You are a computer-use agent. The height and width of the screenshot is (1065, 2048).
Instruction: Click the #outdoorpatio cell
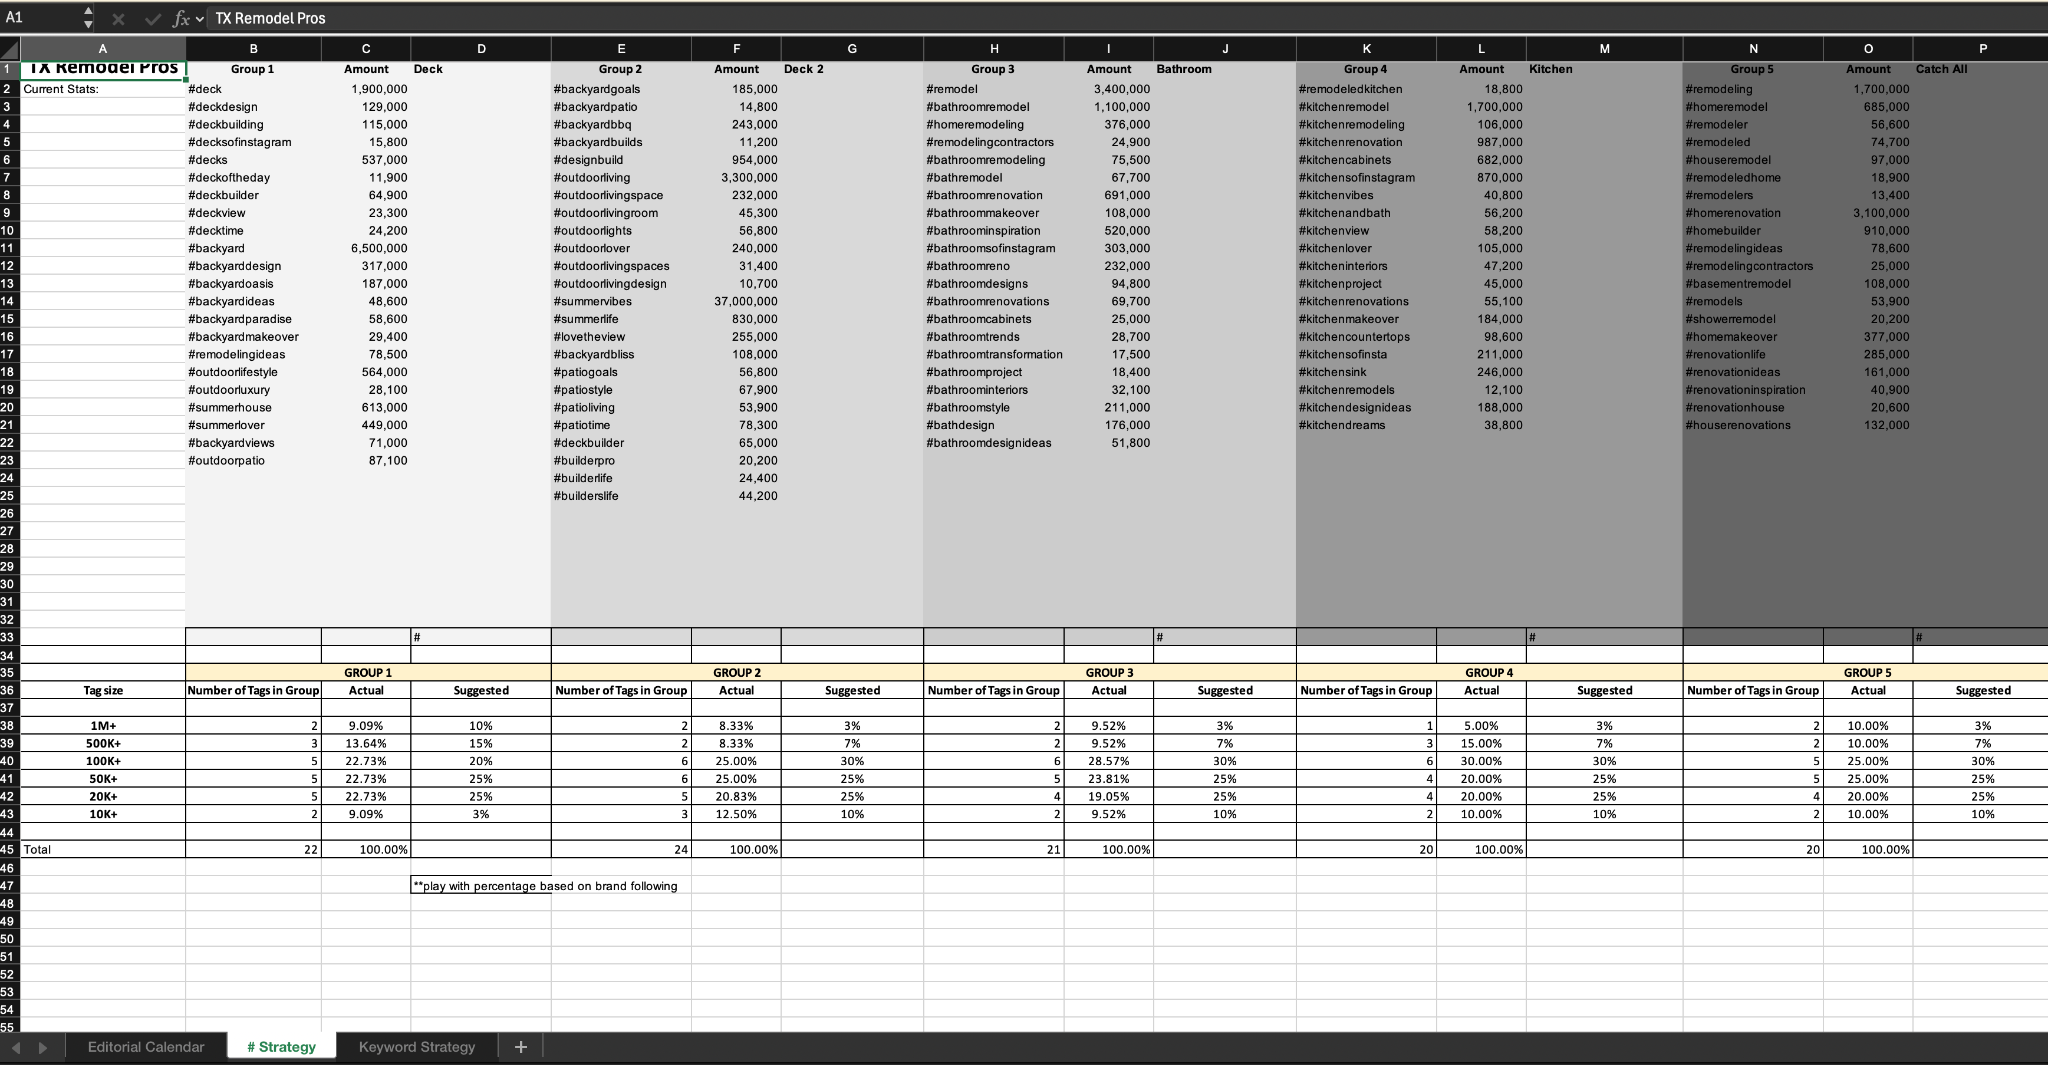(253, 461)
